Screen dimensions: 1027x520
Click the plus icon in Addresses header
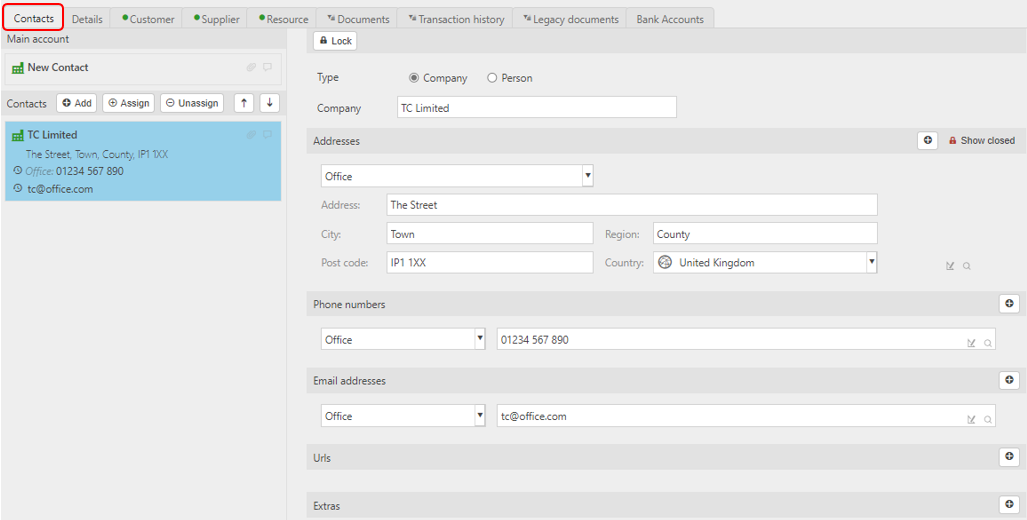pyautogui.click(x=927, y=140)
